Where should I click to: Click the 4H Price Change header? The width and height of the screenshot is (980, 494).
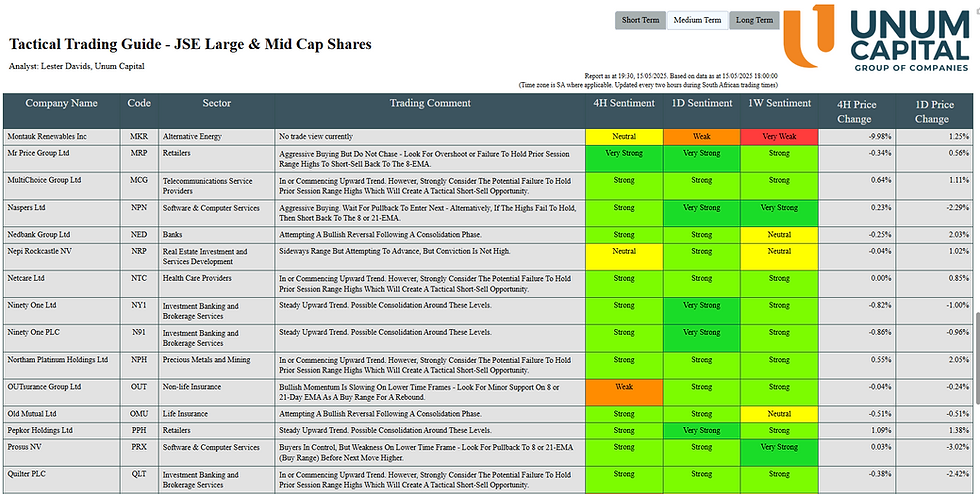(x=856, y=111)
